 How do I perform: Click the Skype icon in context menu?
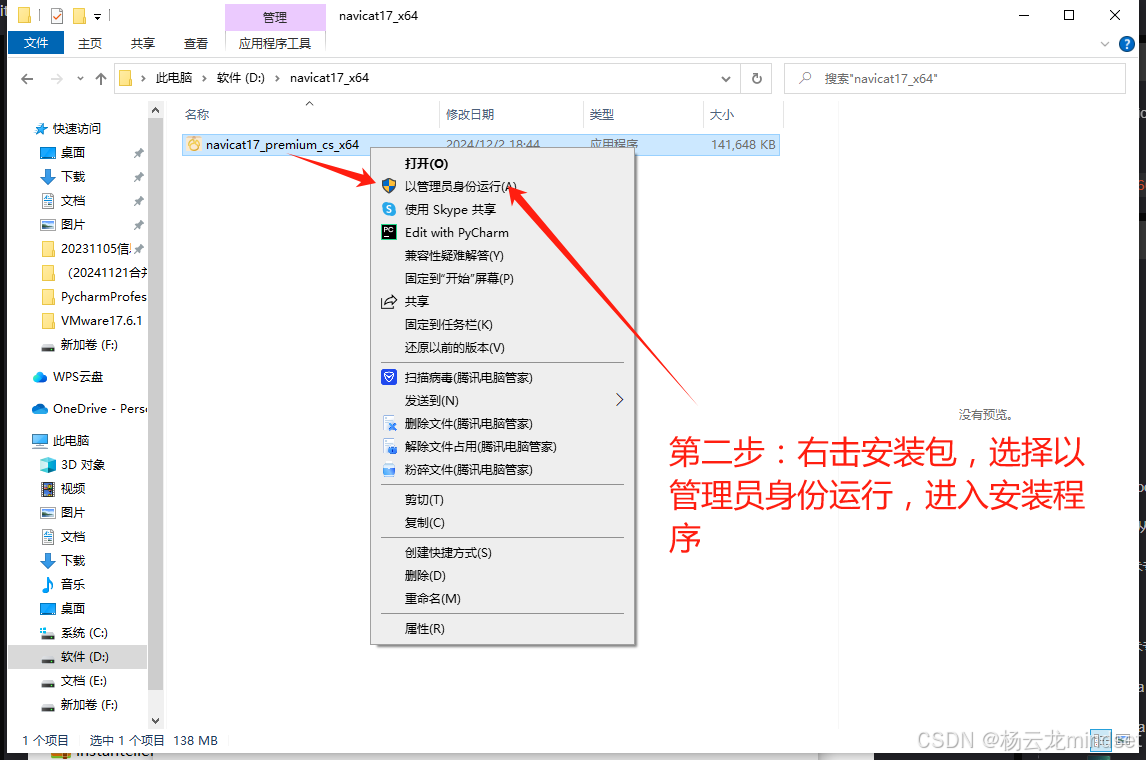(389, 209)
